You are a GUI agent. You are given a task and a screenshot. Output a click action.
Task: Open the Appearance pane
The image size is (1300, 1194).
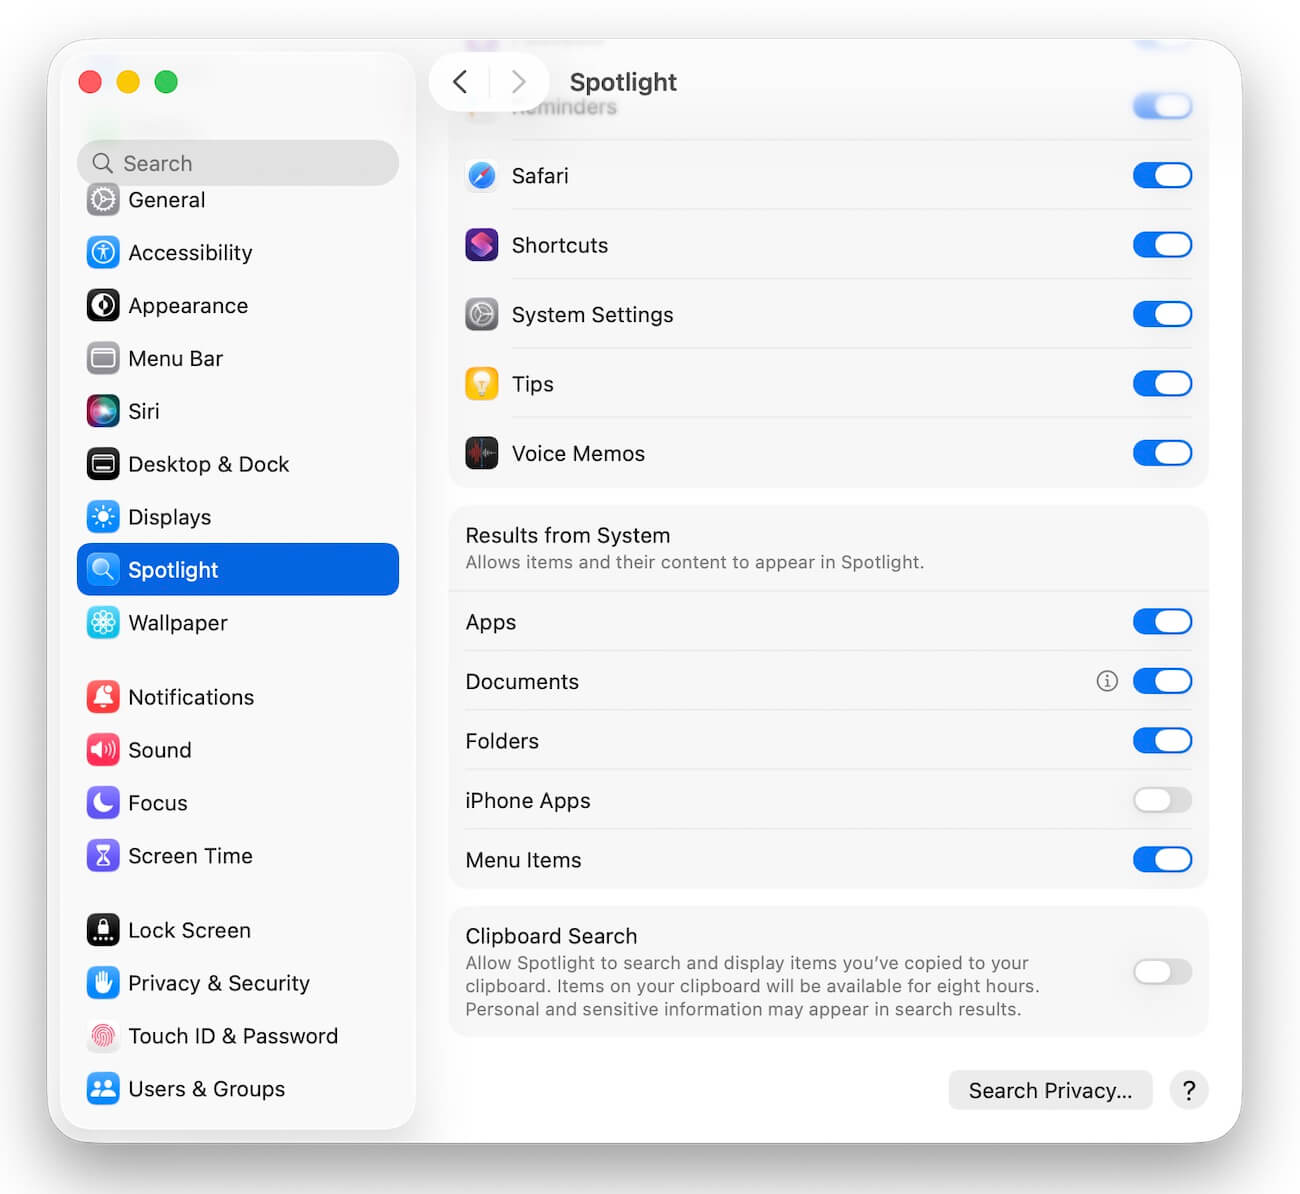click(237, 305)
